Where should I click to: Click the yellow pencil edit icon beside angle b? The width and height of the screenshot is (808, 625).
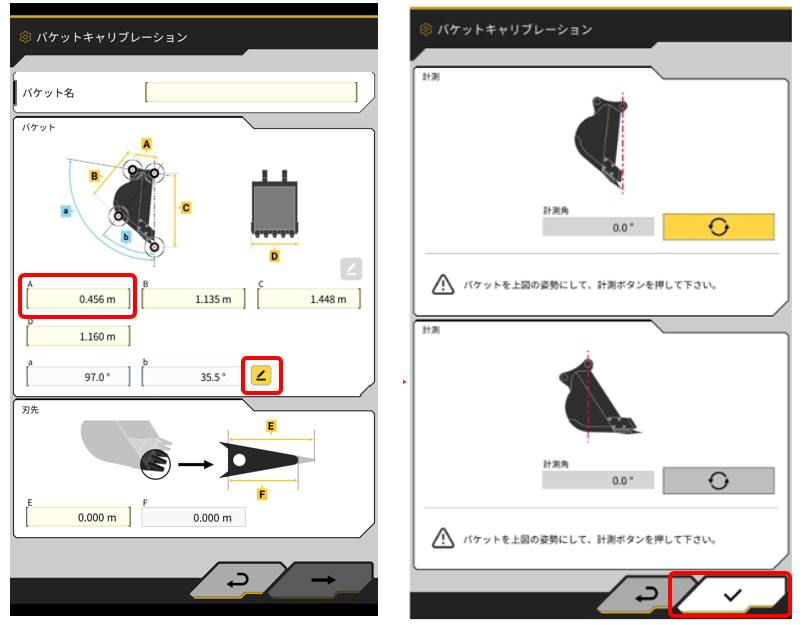pos(261,375)
